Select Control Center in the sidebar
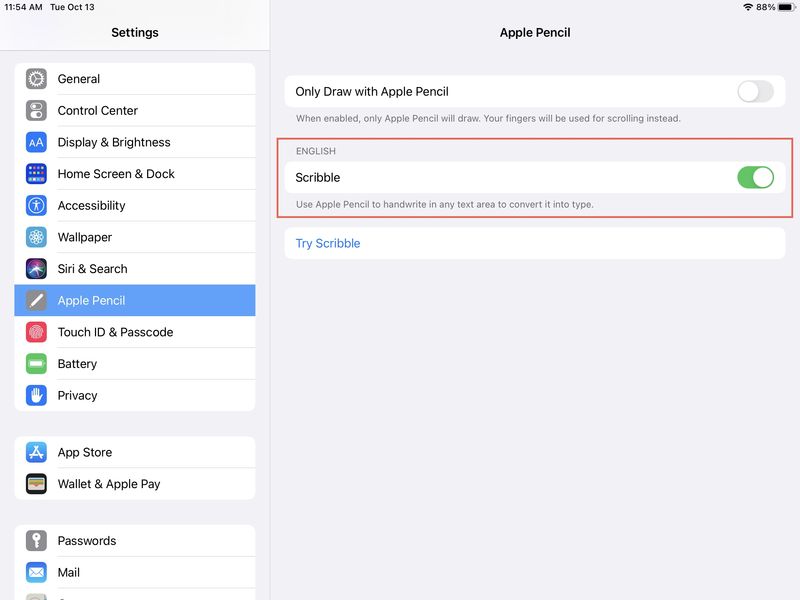 [135, 111]
